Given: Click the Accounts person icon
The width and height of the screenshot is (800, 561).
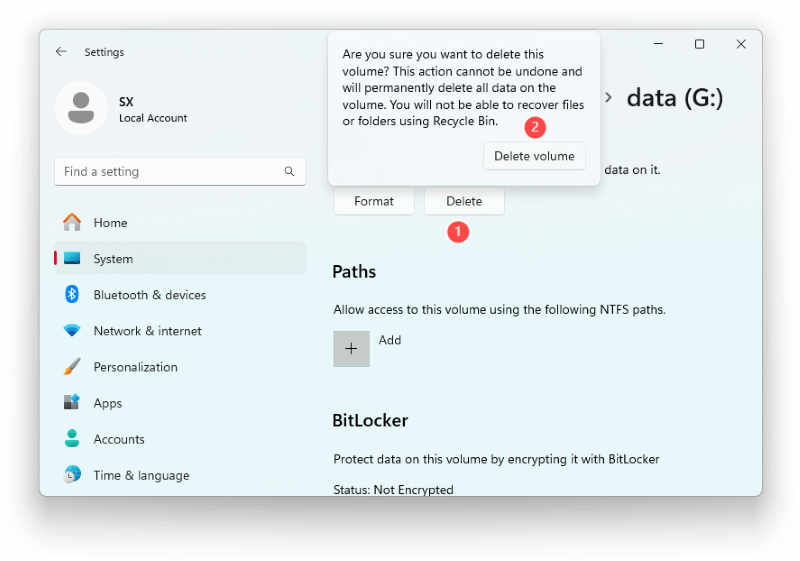Looking at the screenshot, I should pos(72,439).
